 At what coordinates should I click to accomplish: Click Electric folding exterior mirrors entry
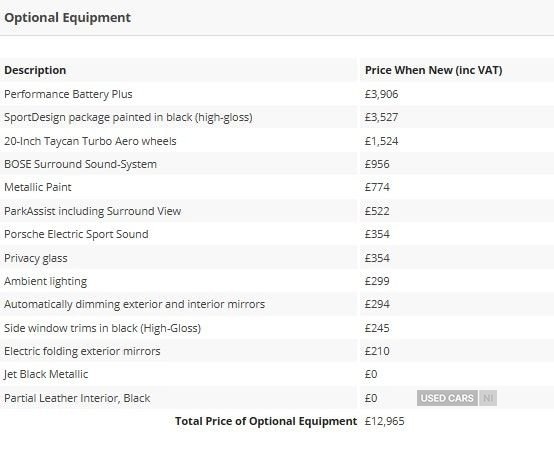pos(82,351)
